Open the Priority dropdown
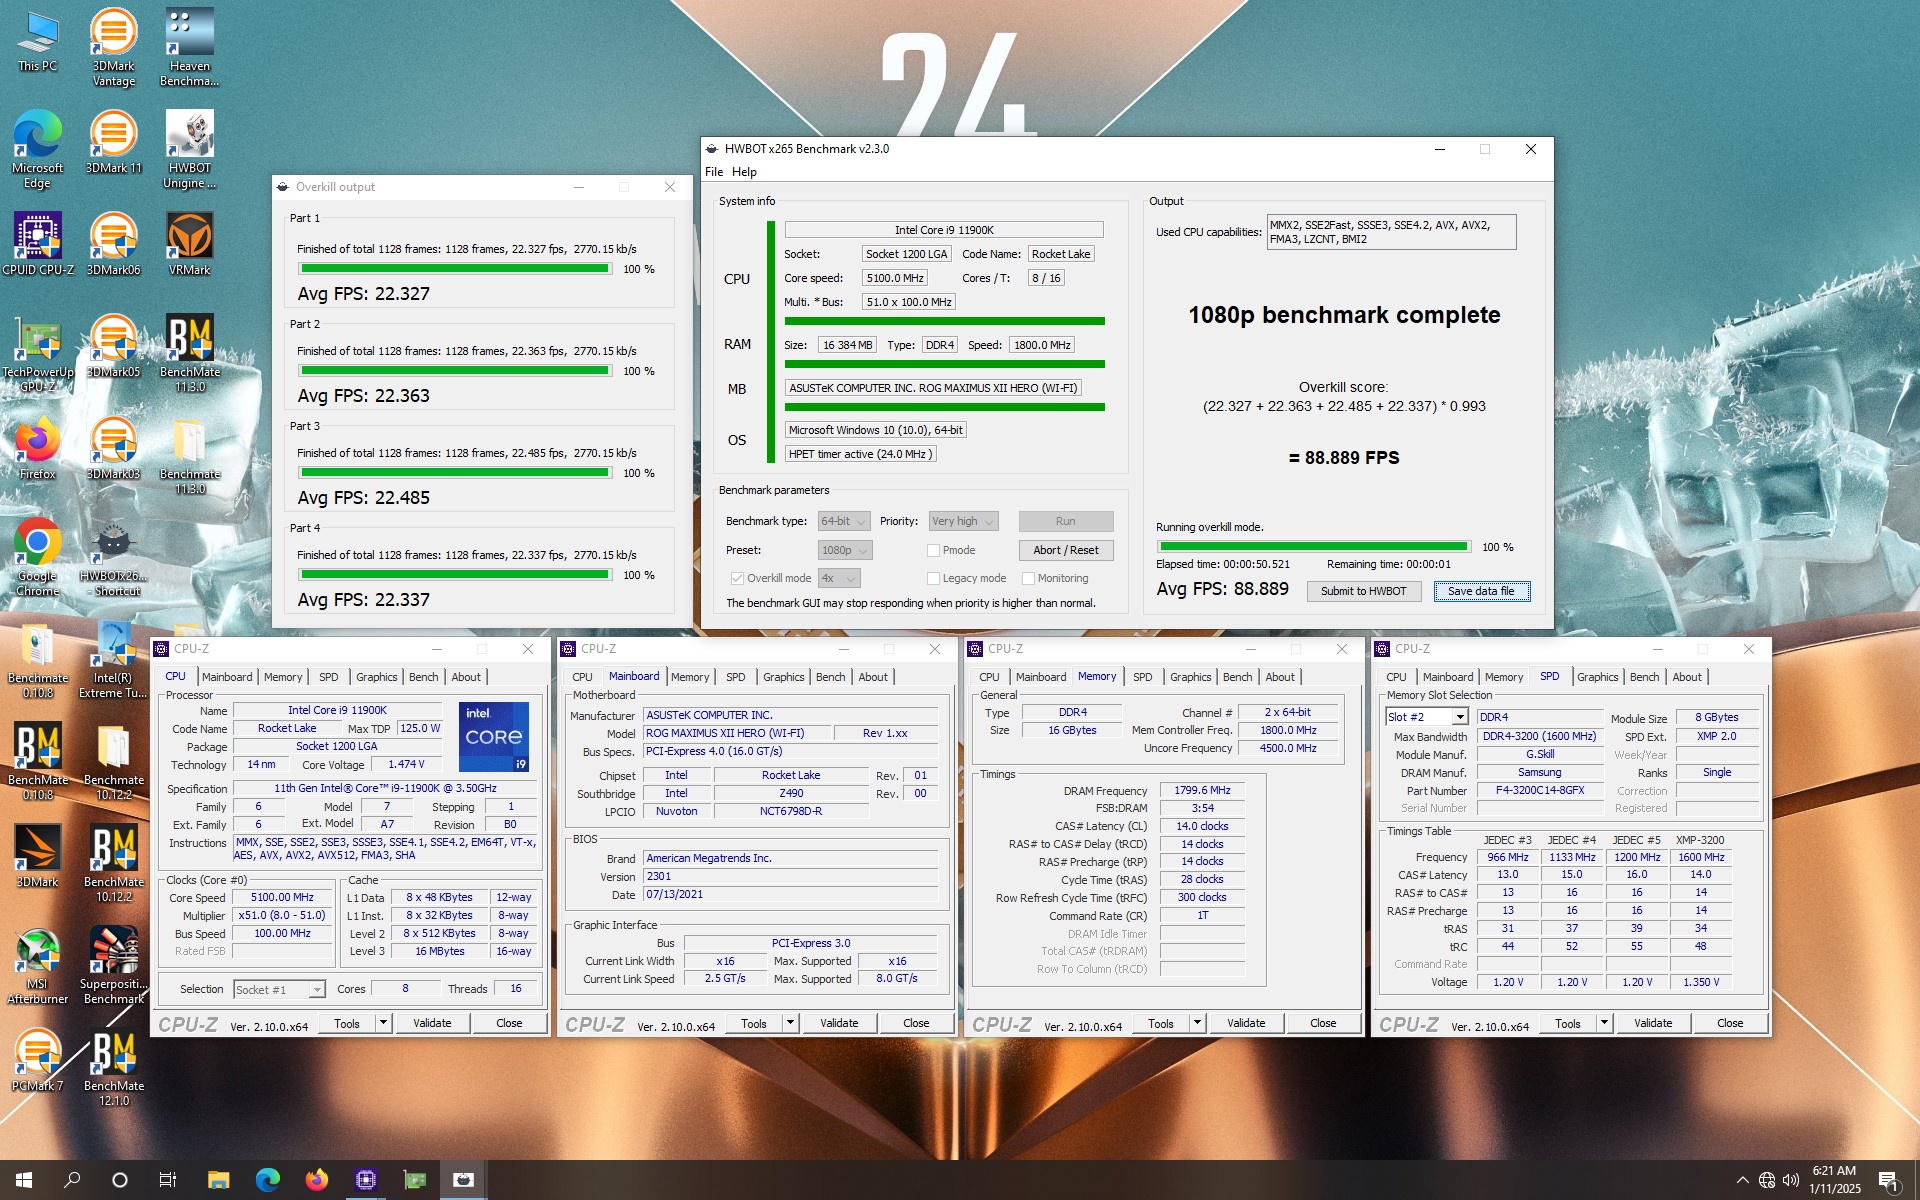Viewport: 1920px width, 1200px height. [x=963, y=521]
